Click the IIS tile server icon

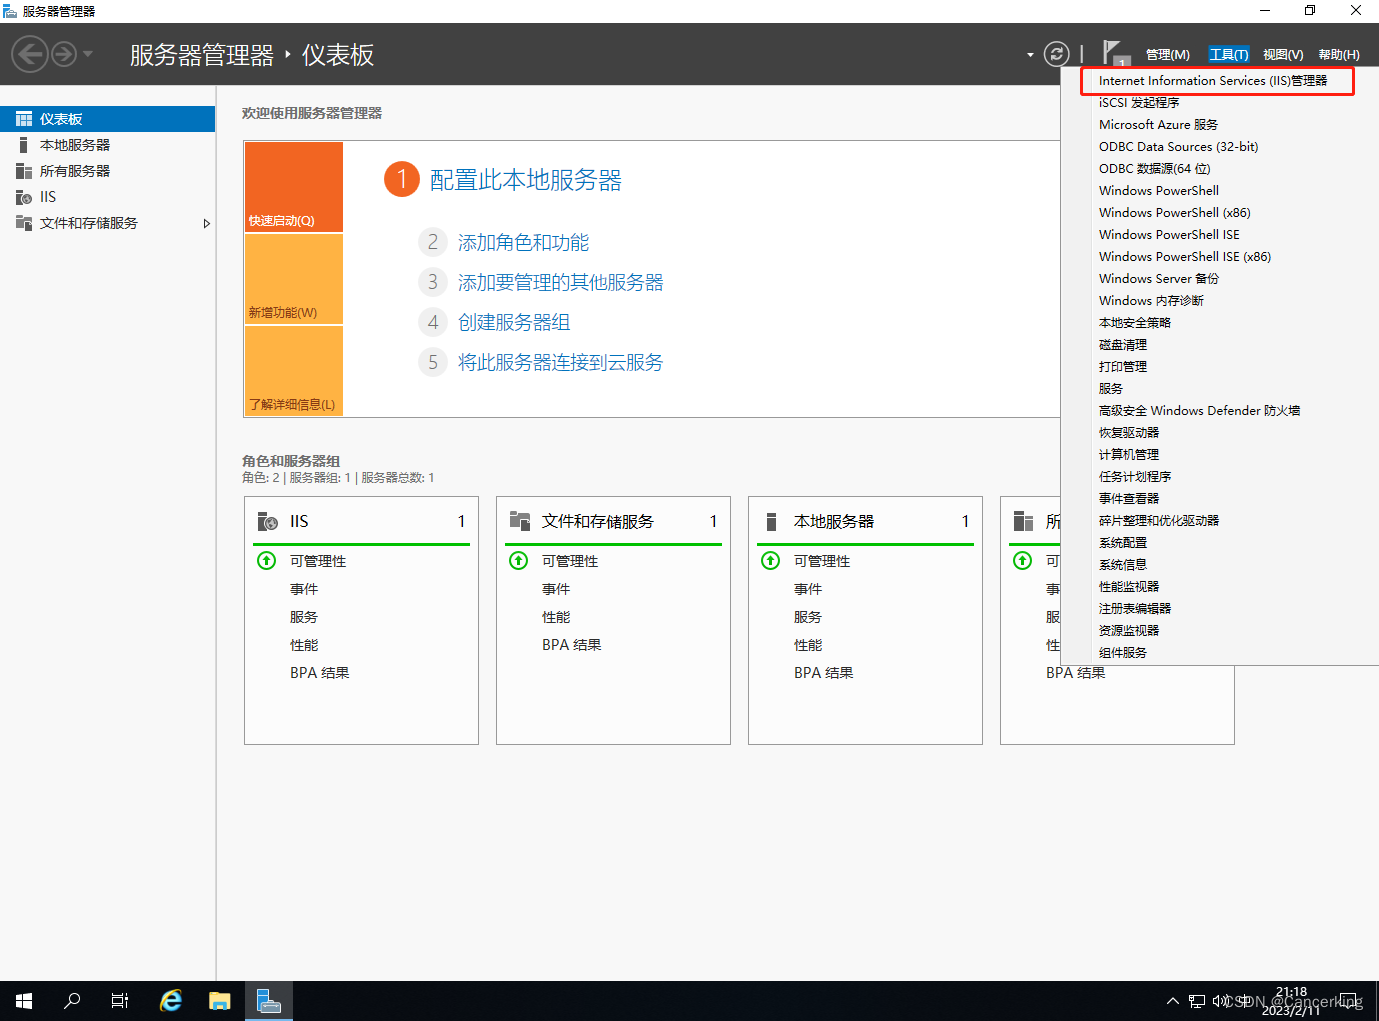(267, 521)
